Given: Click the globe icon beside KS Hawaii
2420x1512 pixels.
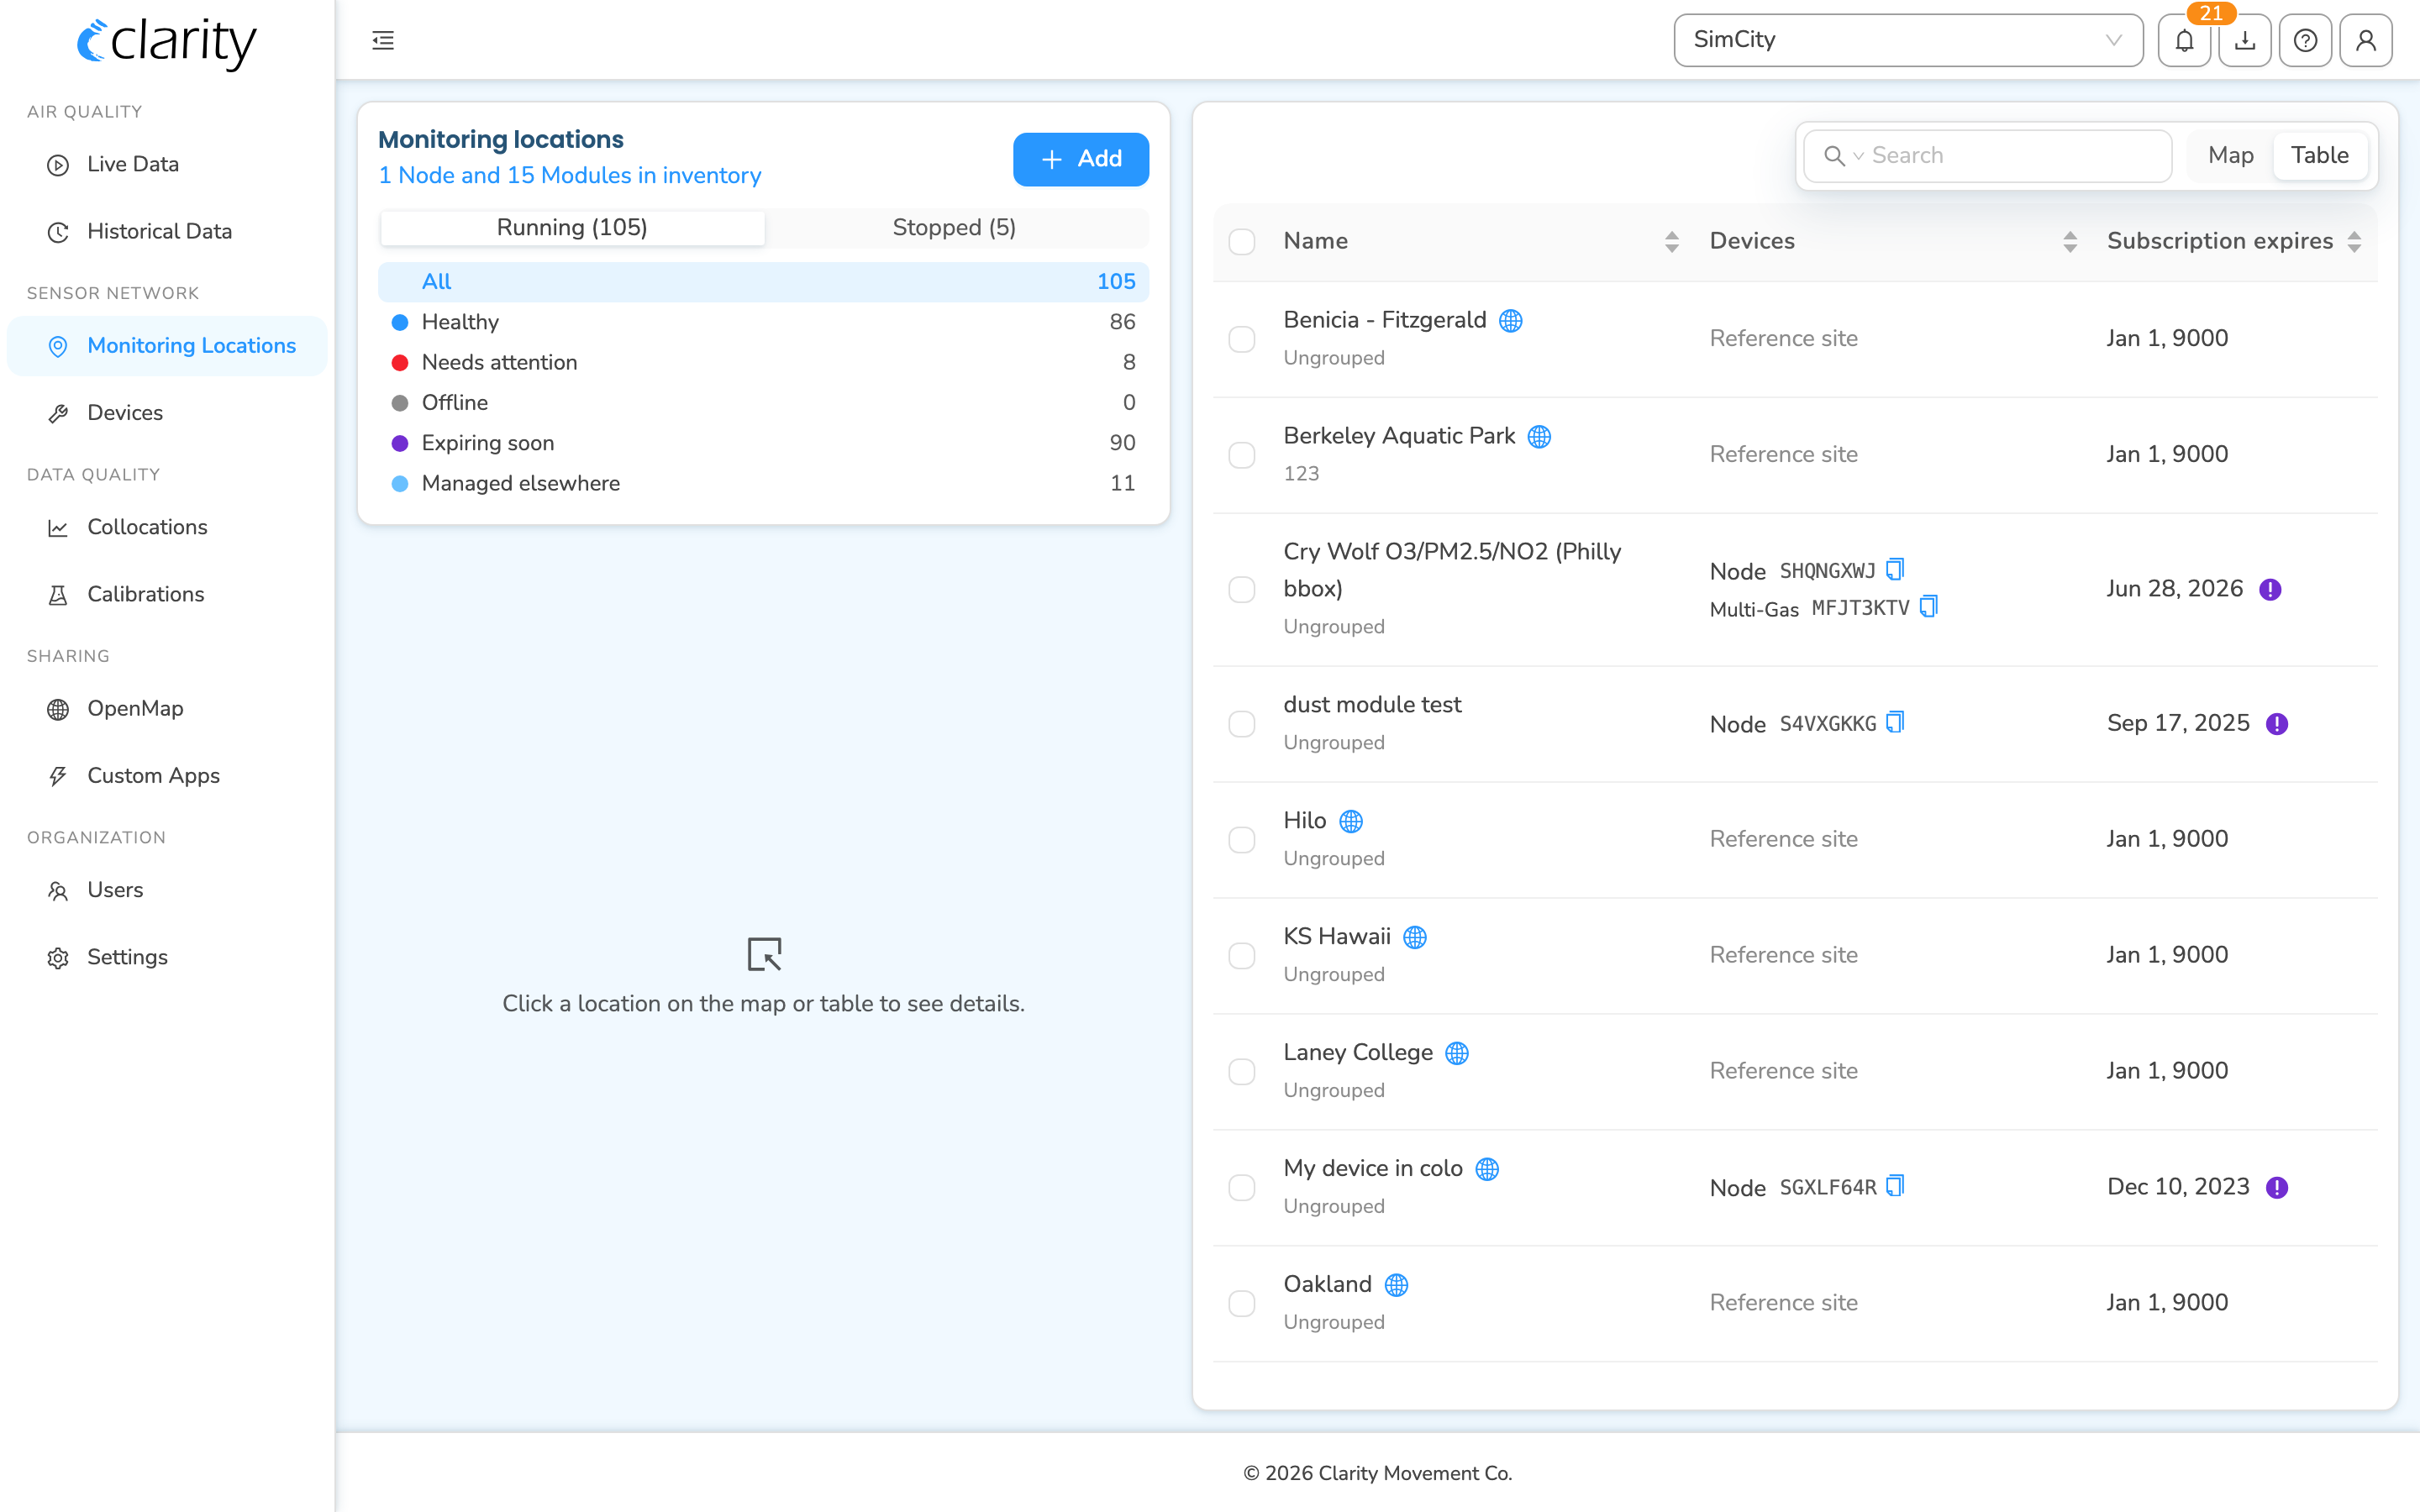Looking at the screenshot, I should click(x=1415, y=937).
